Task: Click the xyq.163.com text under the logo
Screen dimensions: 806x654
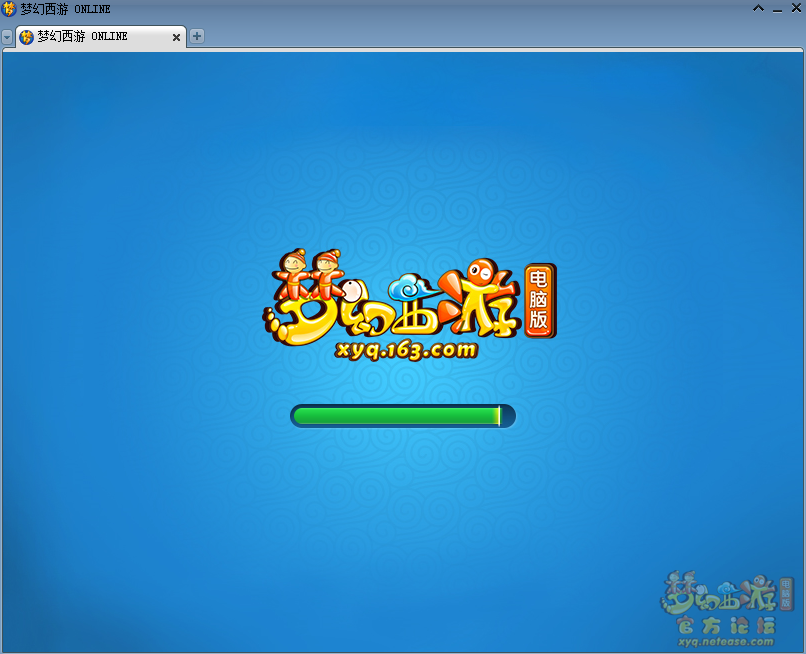Action: (x=406, y=350)
